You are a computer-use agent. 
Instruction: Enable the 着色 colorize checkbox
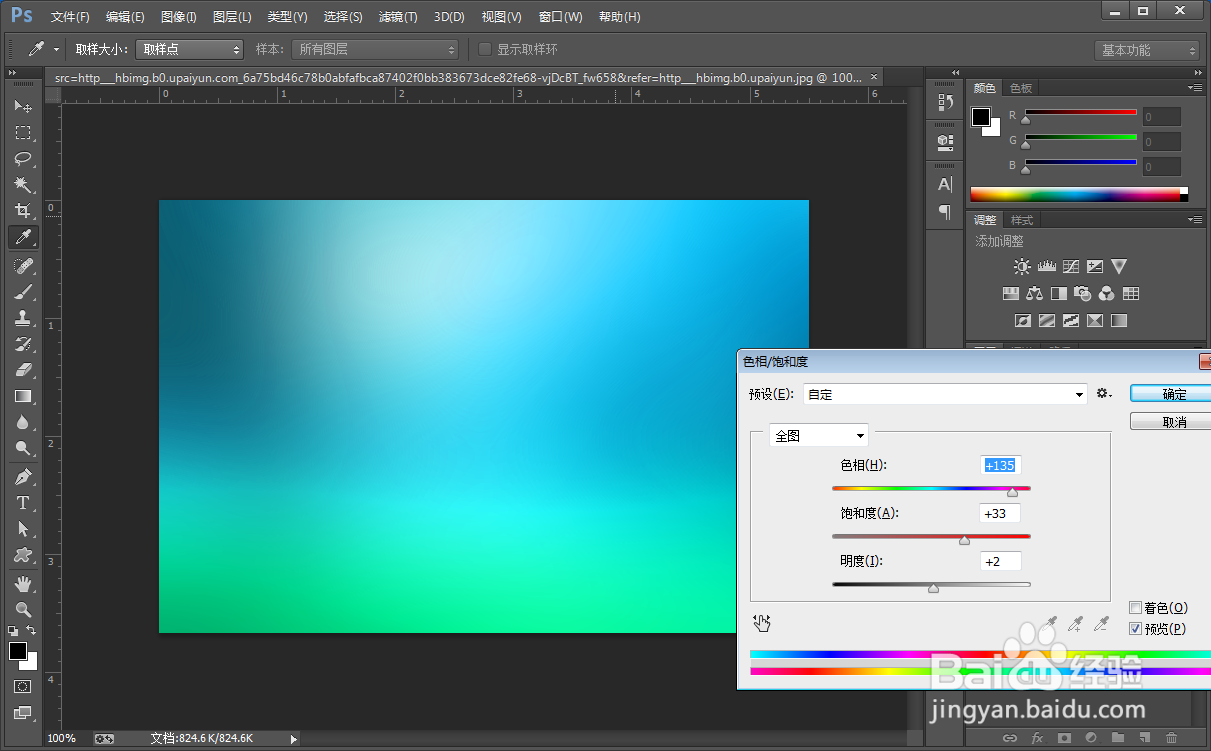coord(1135,608)
